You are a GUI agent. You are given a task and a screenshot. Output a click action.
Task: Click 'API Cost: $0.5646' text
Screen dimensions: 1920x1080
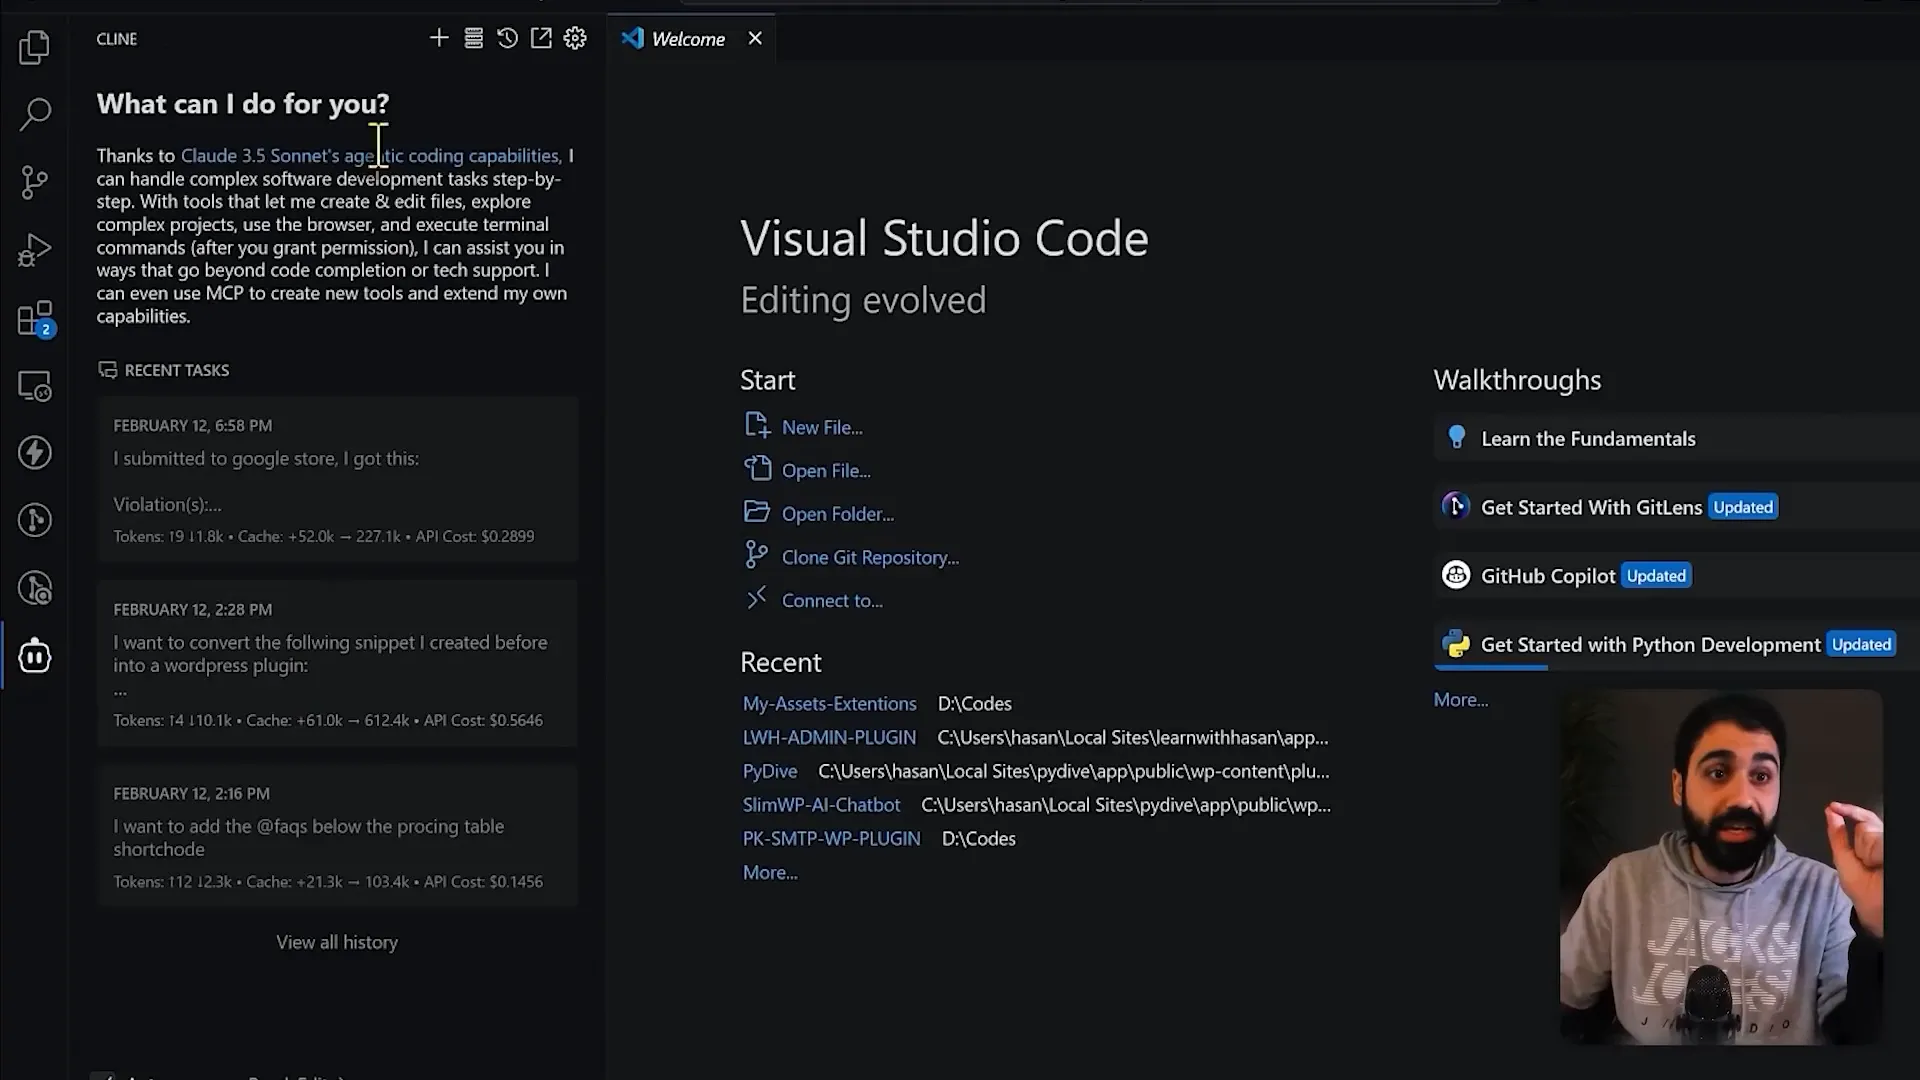point(483,721)
